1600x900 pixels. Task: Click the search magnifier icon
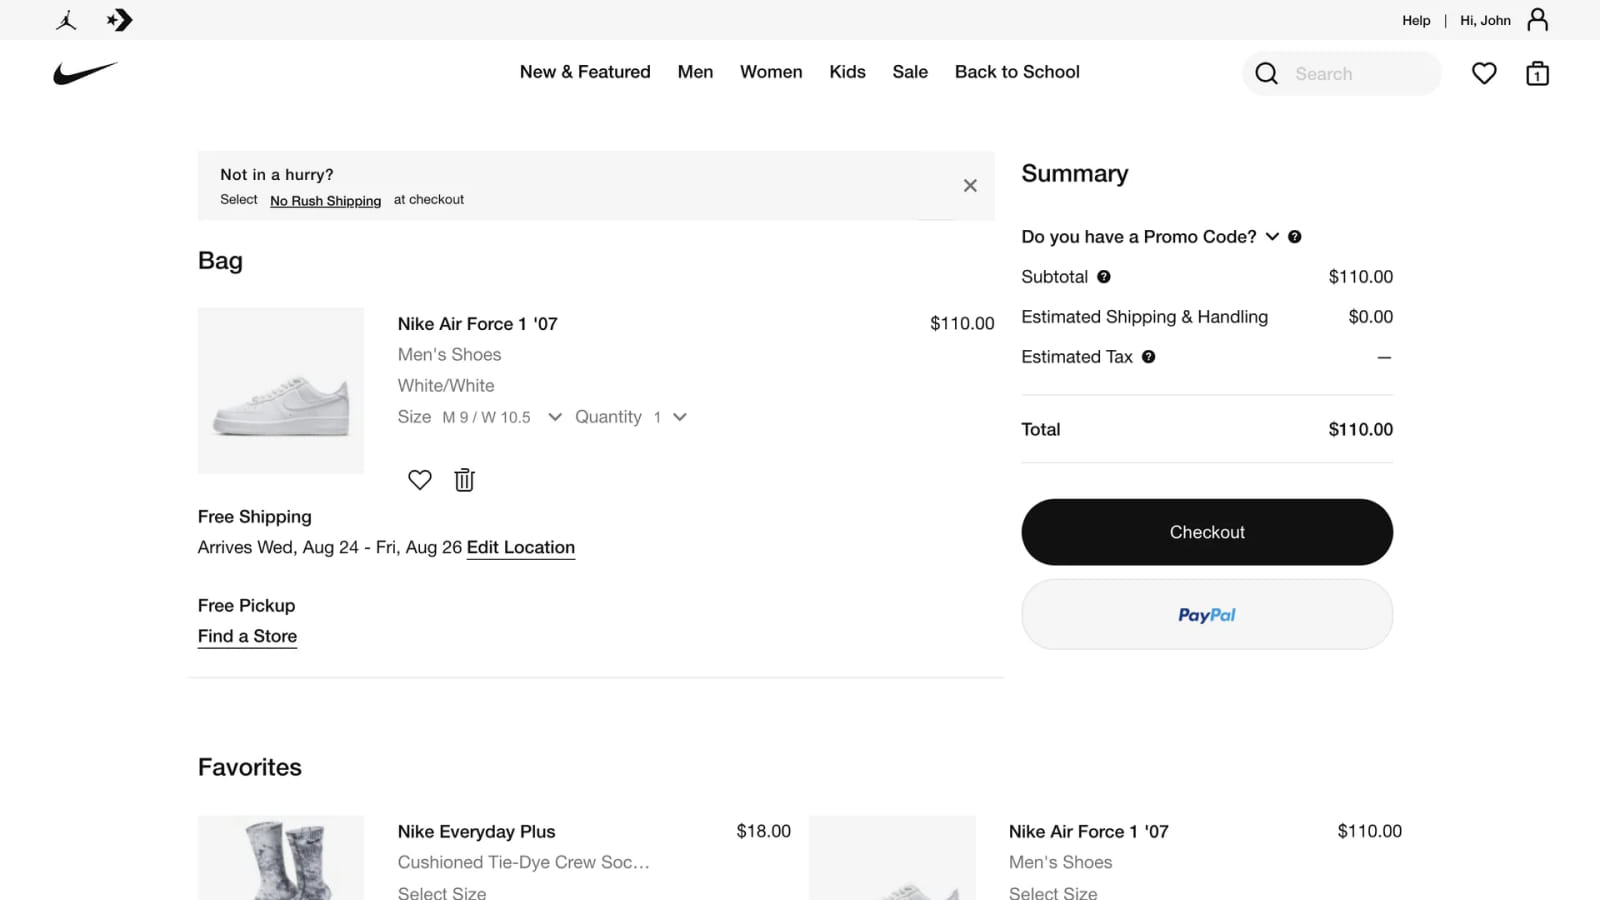[1266, 73]
